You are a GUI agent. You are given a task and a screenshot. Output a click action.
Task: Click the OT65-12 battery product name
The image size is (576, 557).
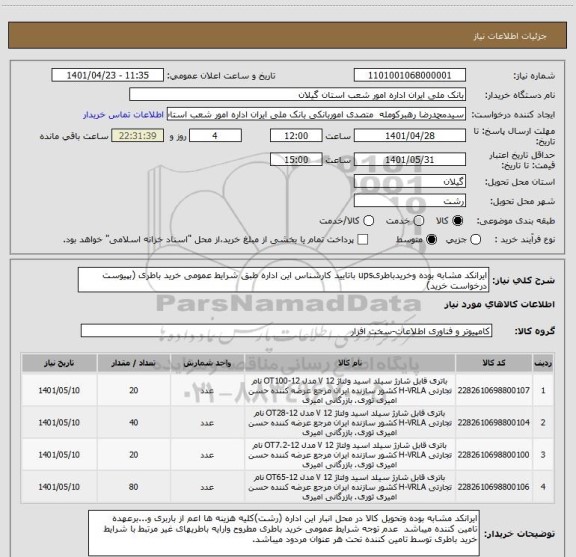350,487
